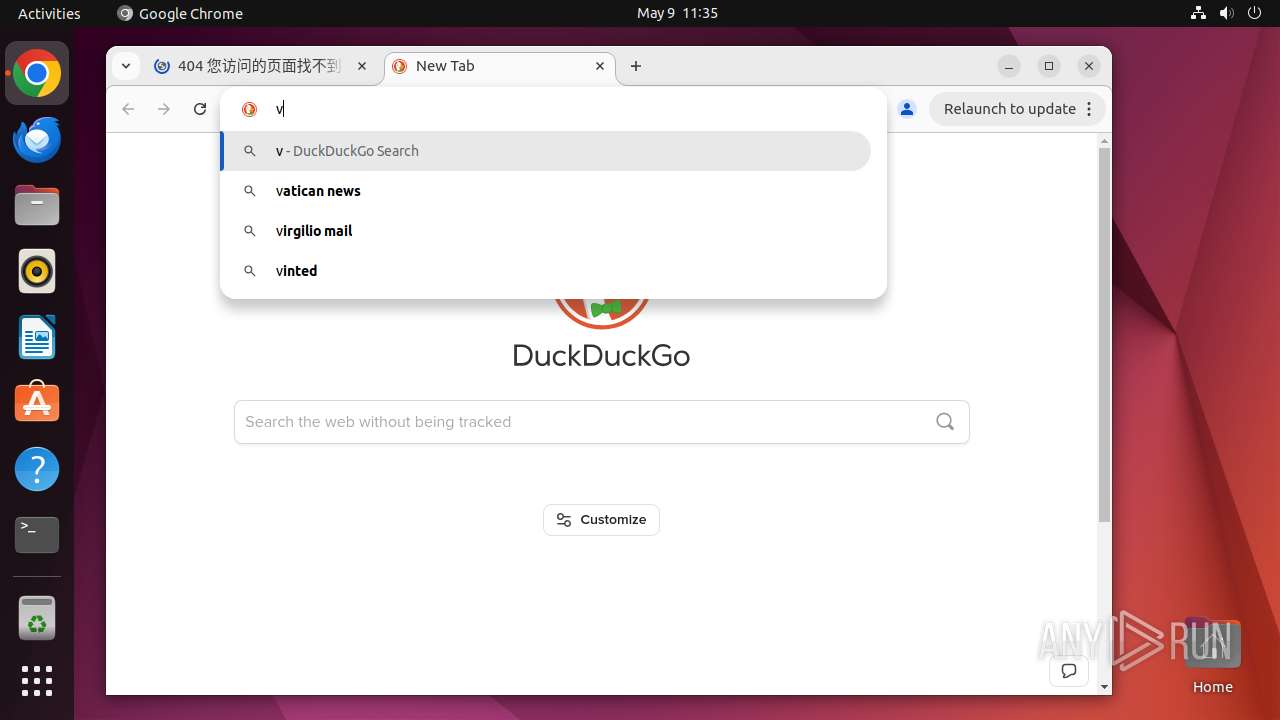Open the clock and calendar panel
This screenshot has height=720, width=1280.
(x=677, y=13)
